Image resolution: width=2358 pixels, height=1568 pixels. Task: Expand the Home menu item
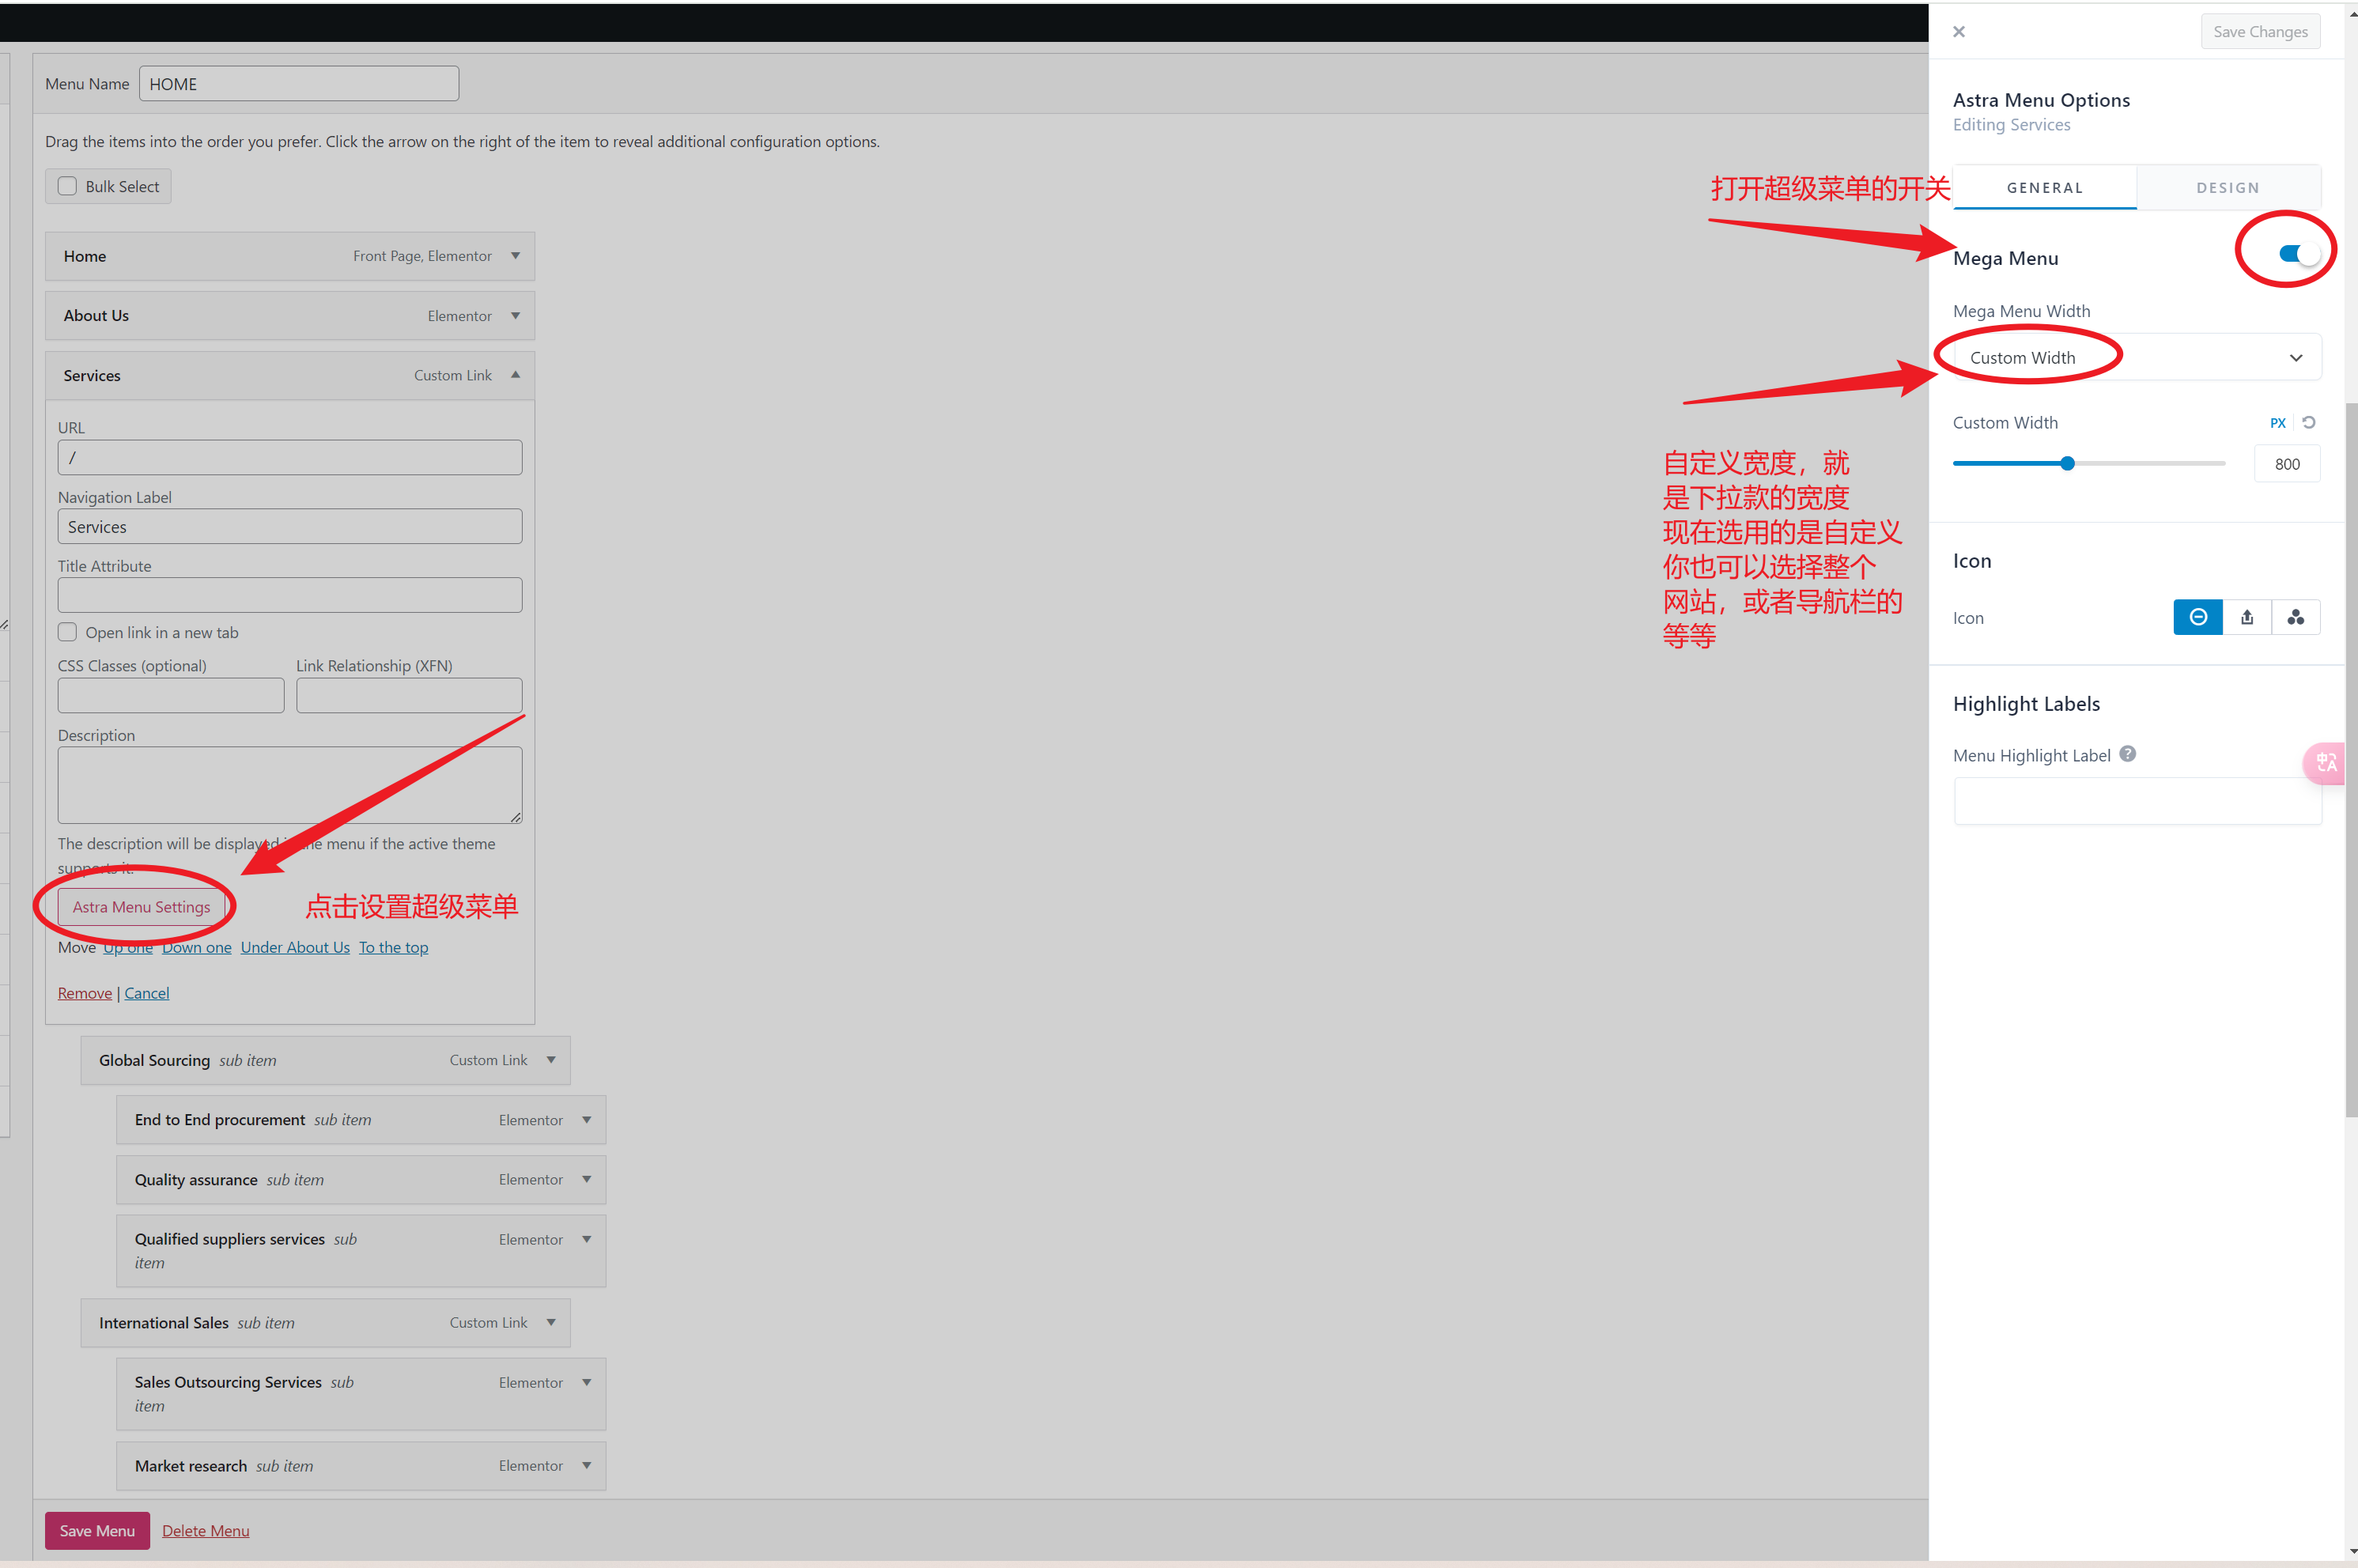pos(515,256)
